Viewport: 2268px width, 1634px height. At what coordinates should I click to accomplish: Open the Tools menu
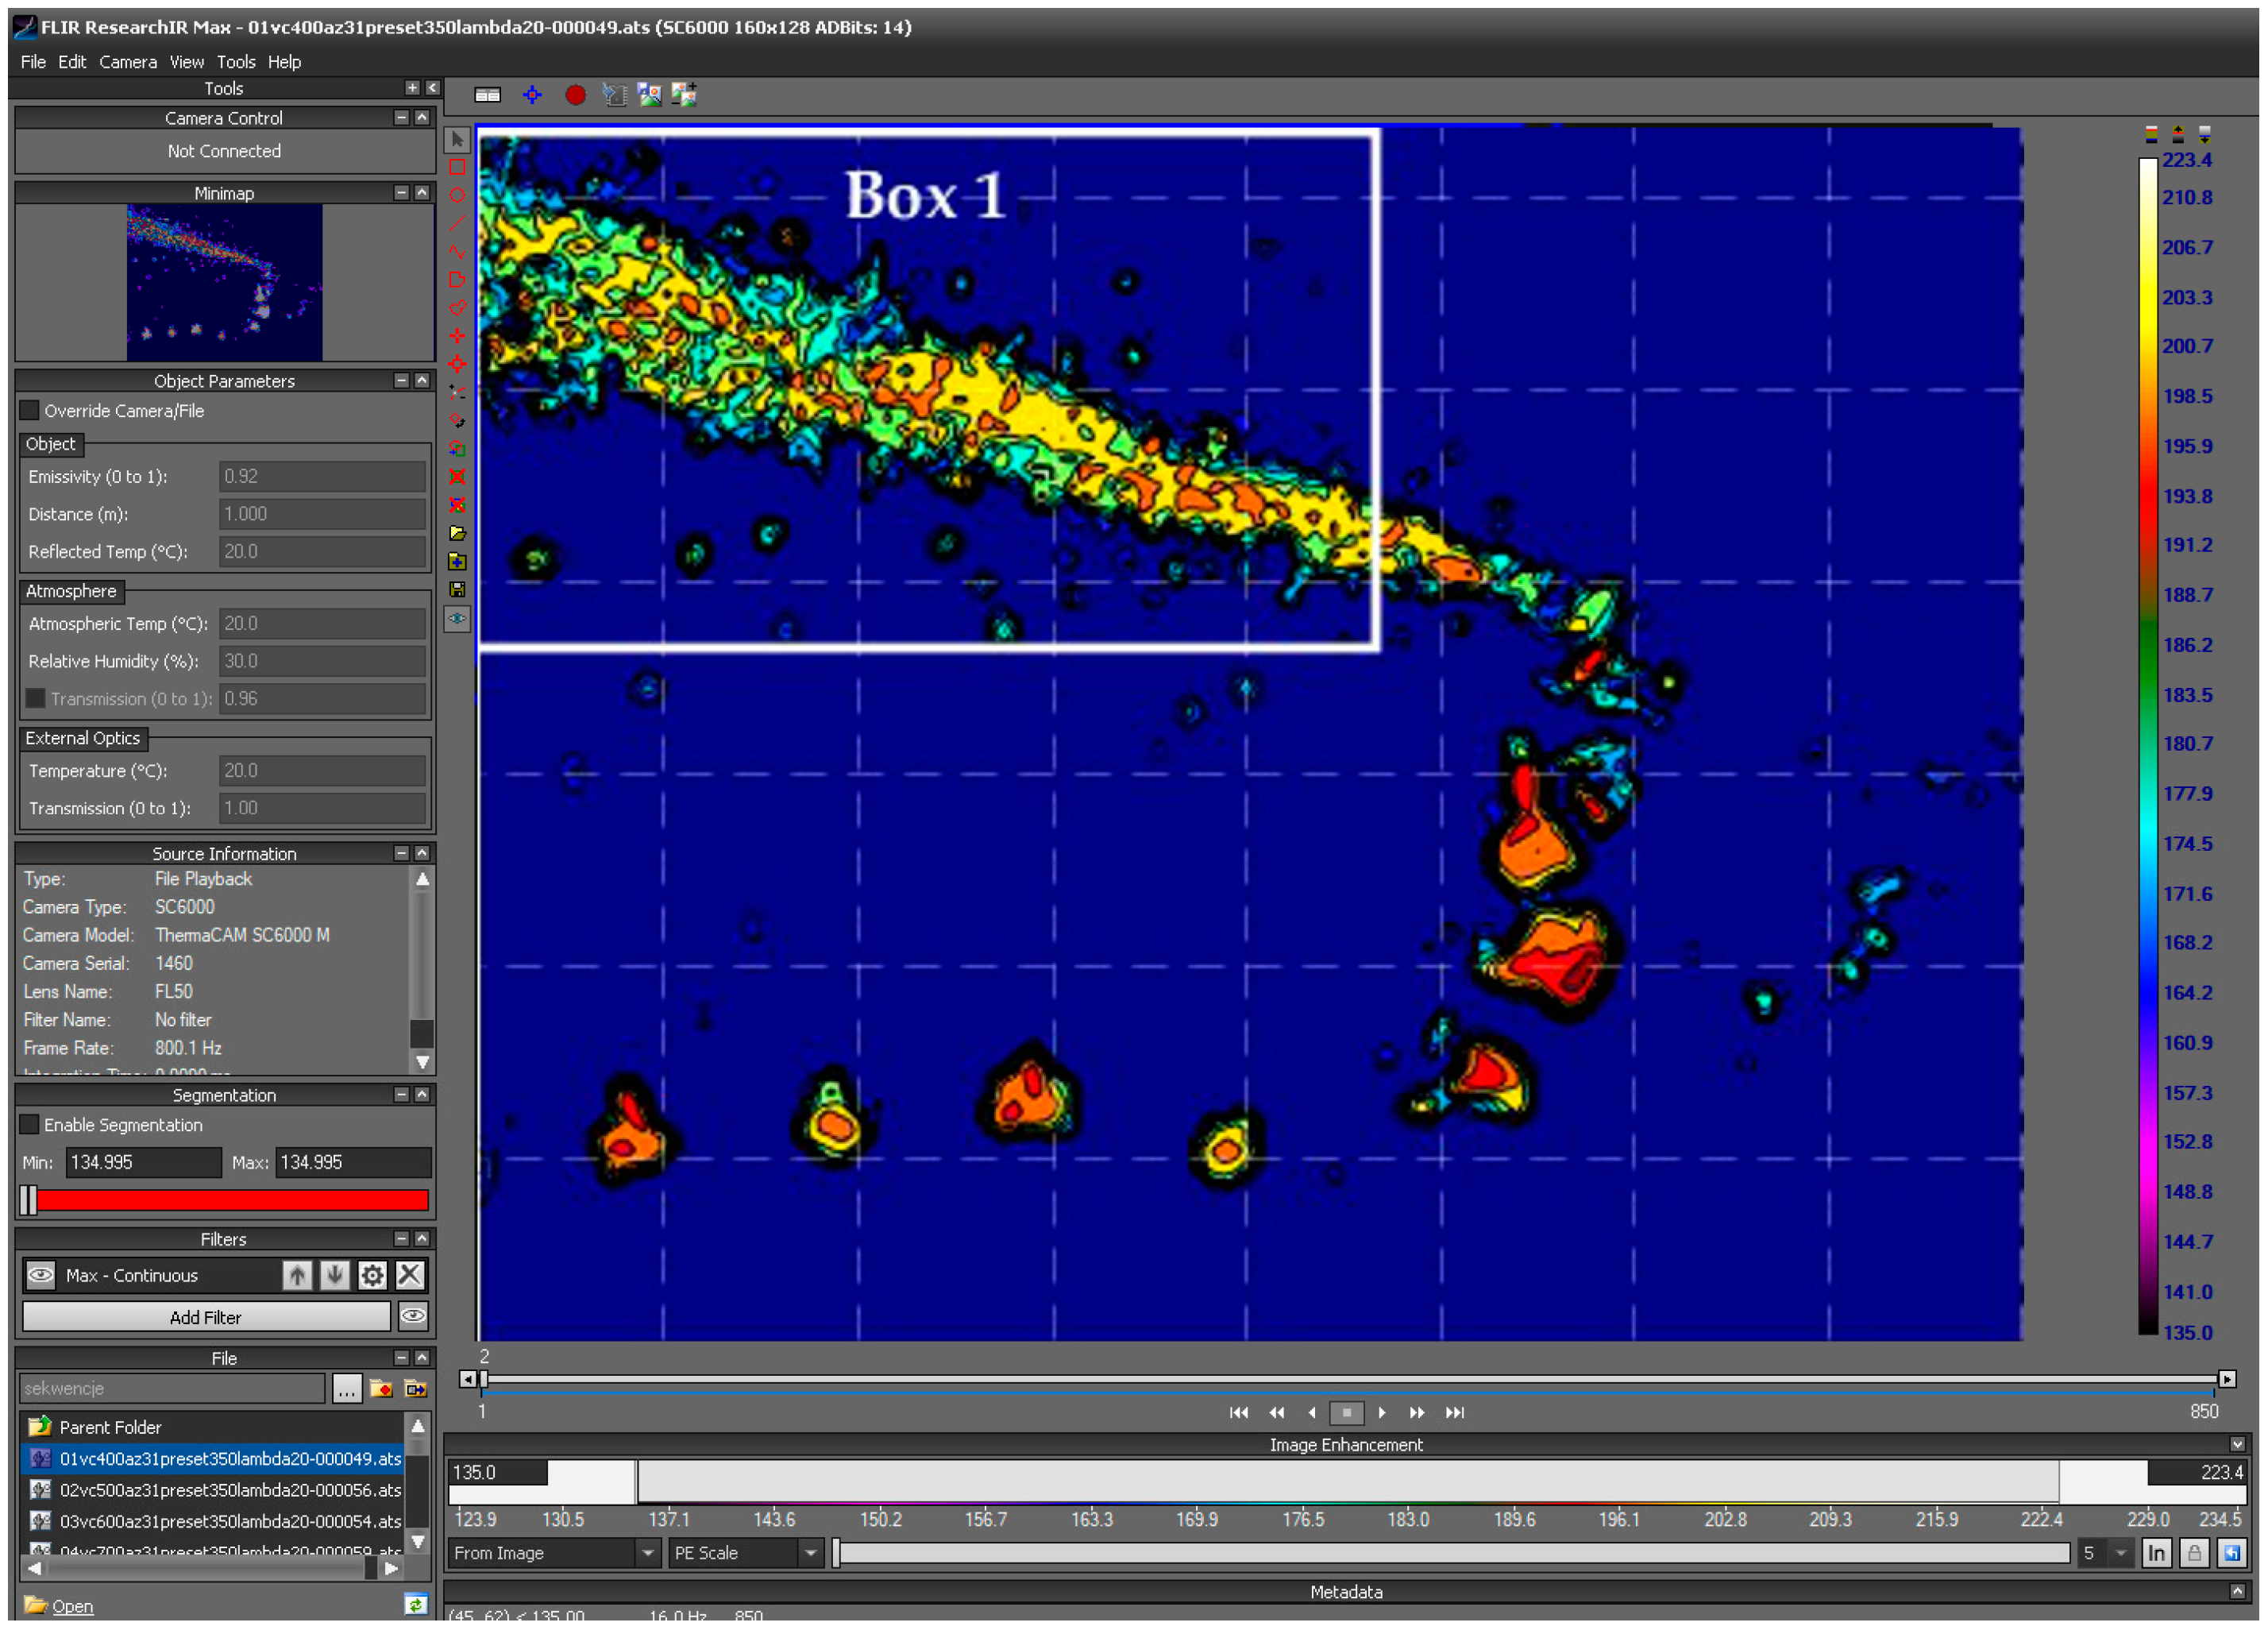point(236,62)
